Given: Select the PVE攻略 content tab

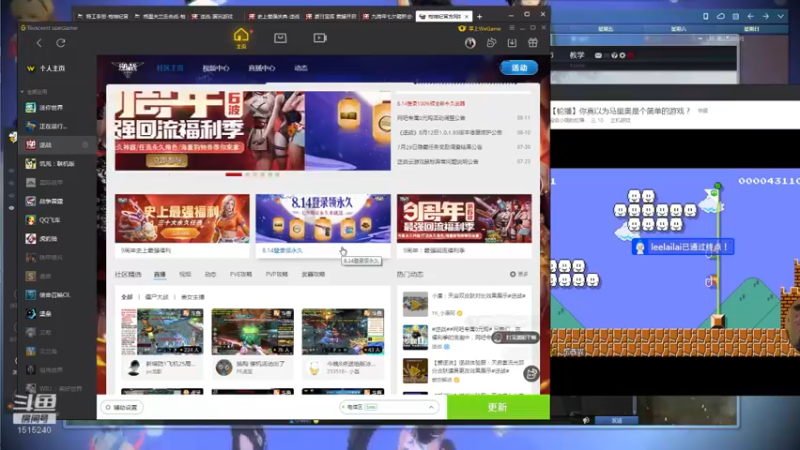Looking at the screenshot, I should [241, 274].
